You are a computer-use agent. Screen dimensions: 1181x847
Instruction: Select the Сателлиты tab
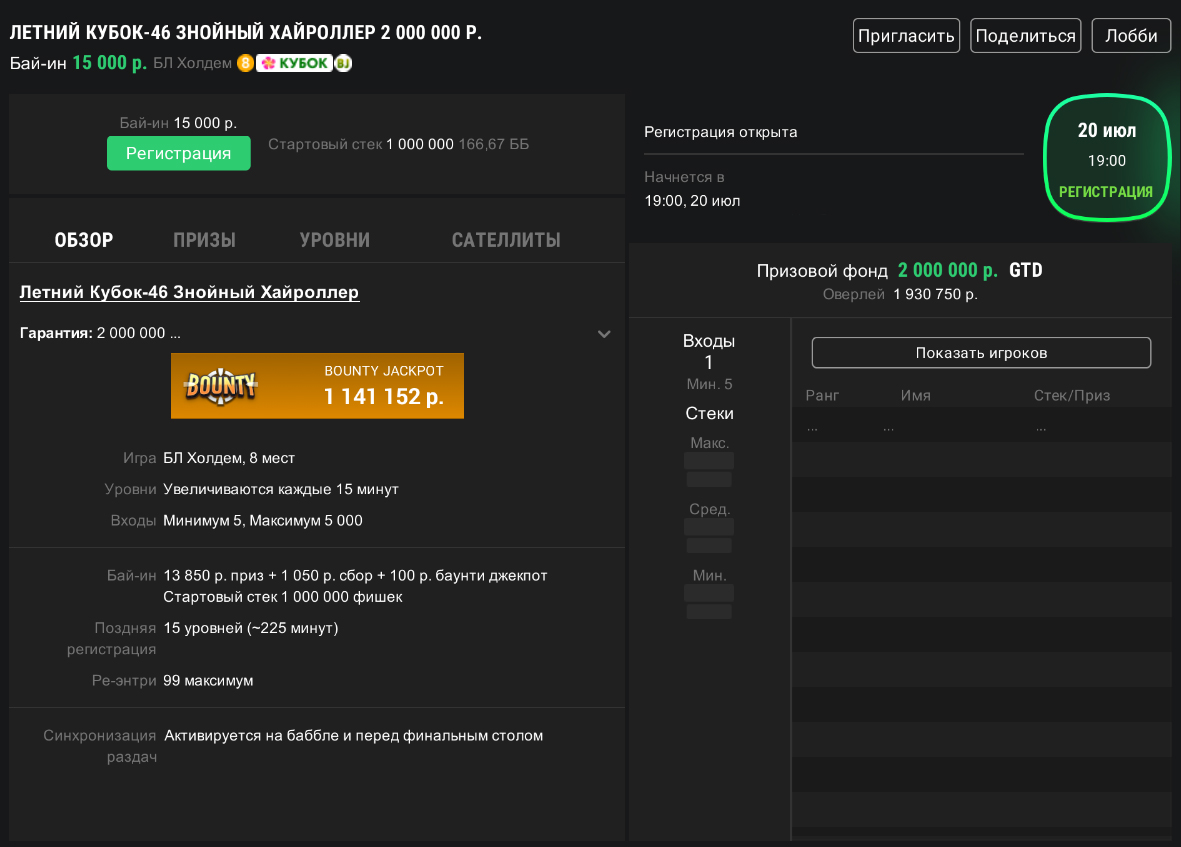point(506,240)
